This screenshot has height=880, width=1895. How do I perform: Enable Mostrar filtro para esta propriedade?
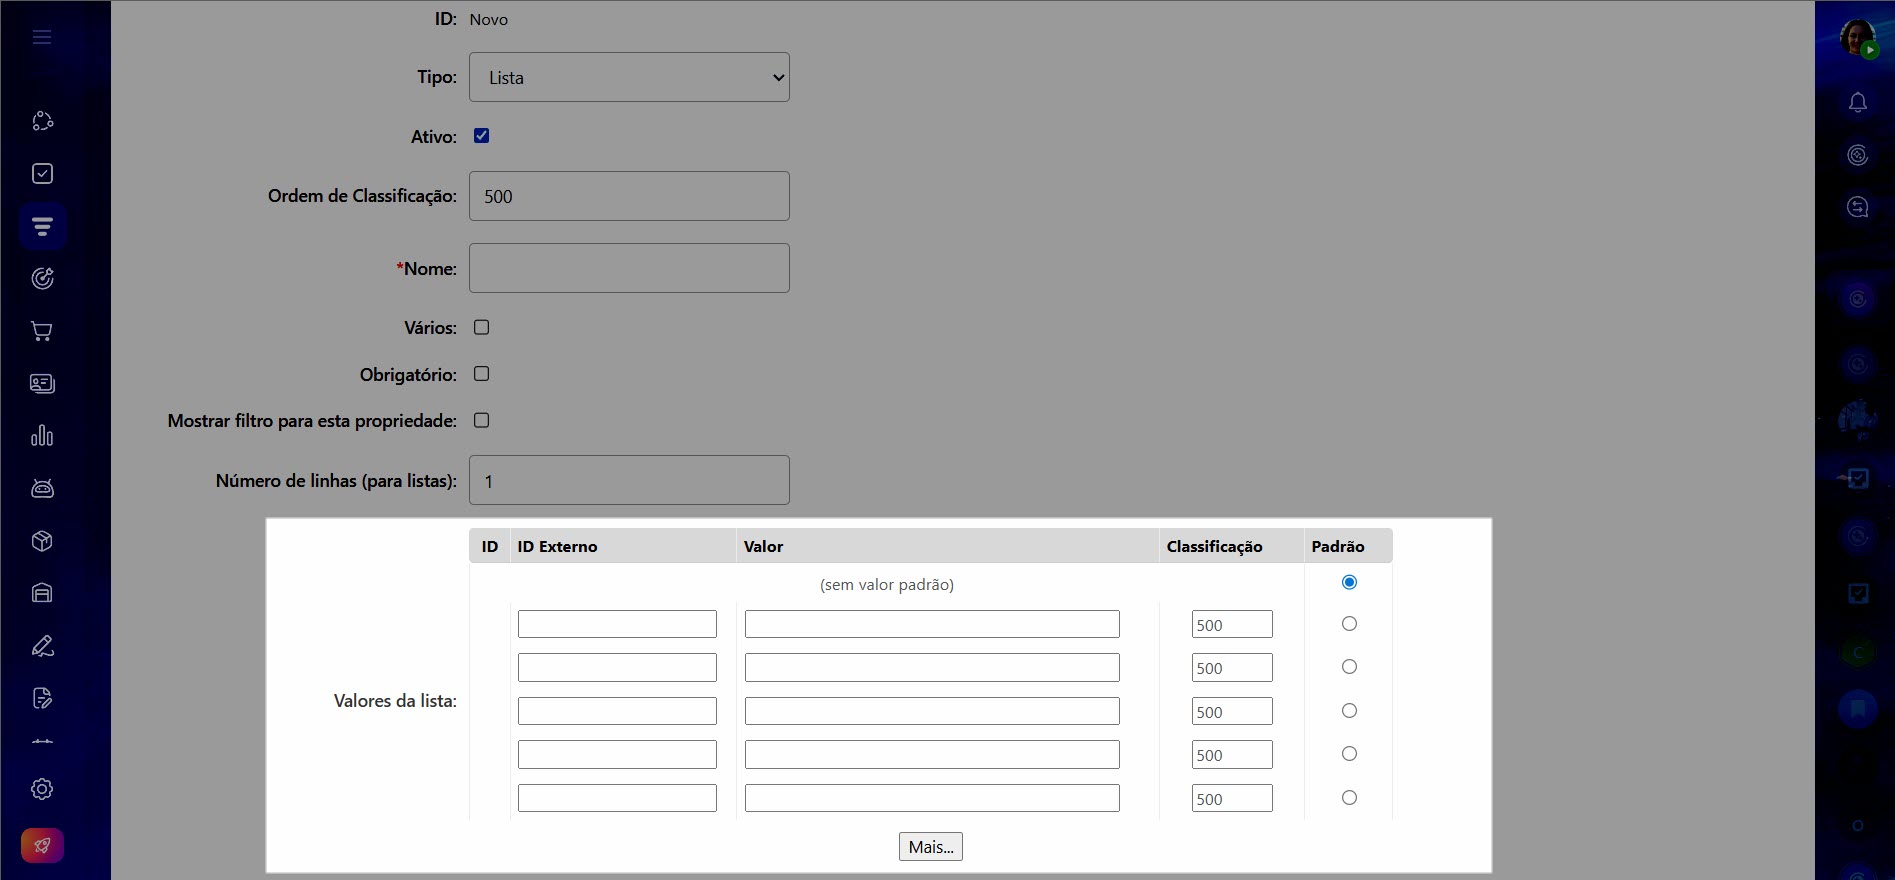pyautogui.click(x=481, y=420)
